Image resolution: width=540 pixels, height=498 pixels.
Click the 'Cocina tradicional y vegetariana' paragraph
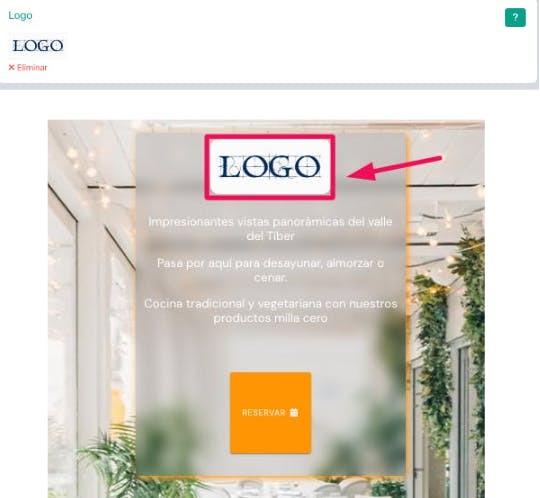point(270,311)
